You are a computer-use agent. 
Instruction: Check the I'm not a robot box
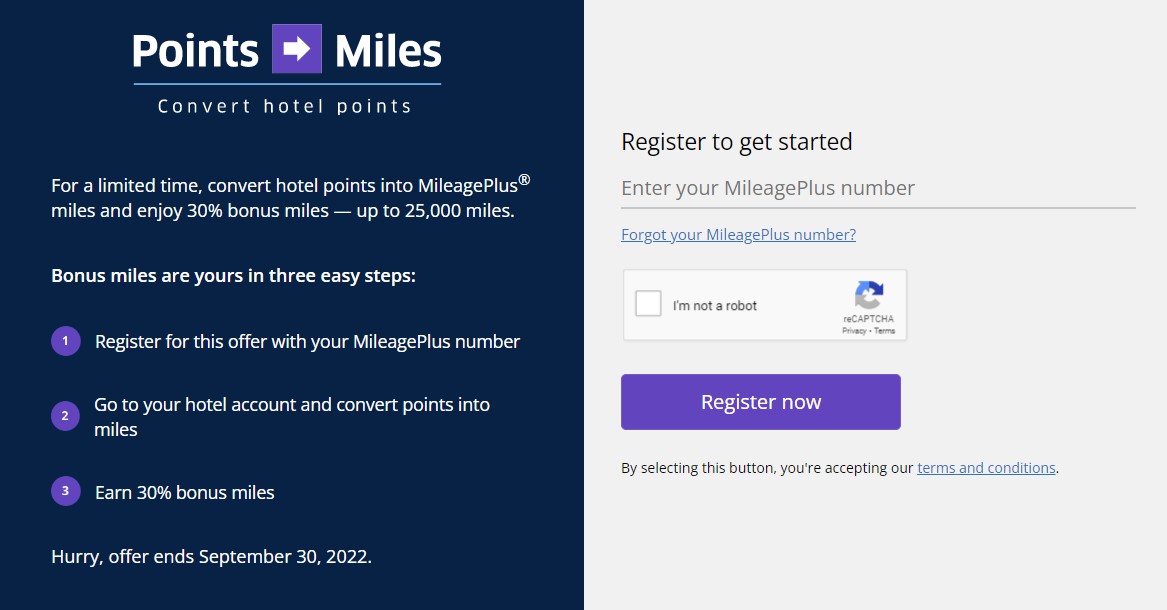coord(648,304)
